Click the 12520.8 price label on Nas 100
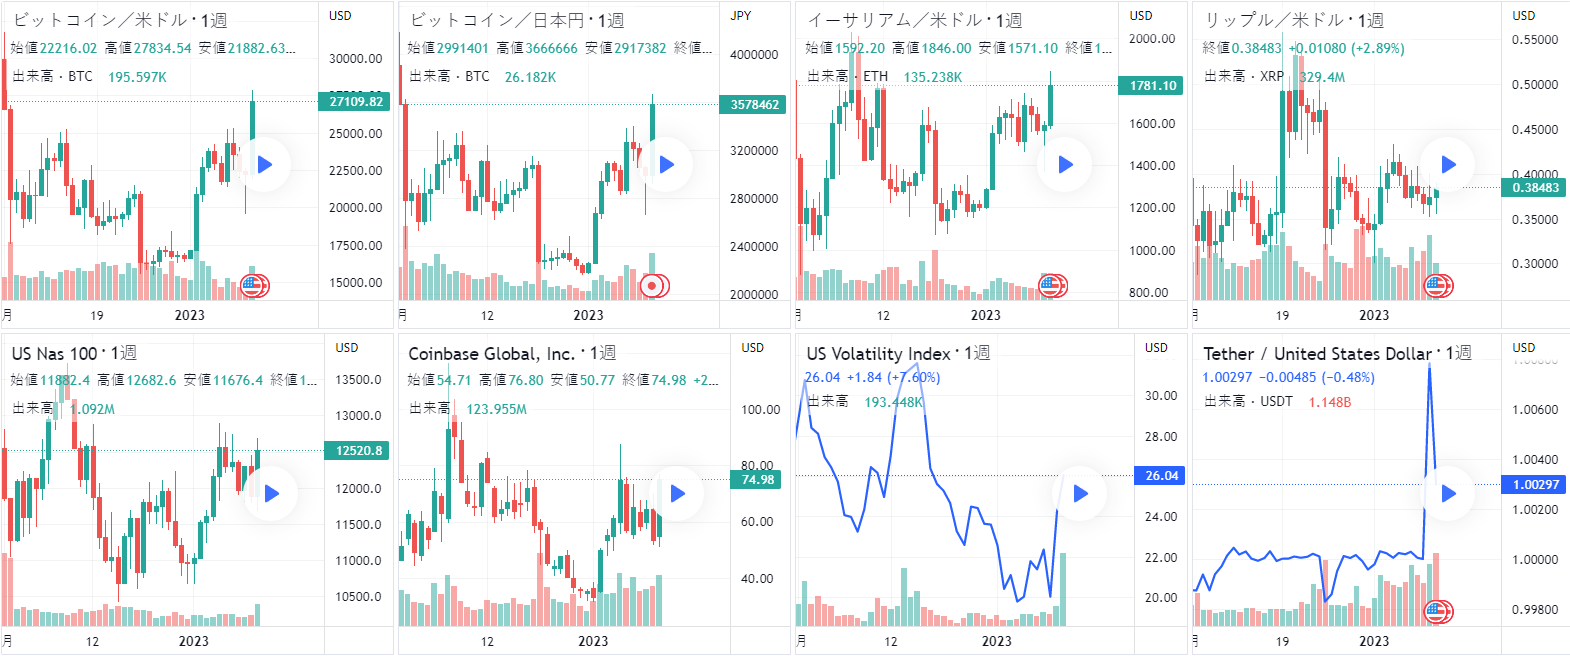 (x=358, y=451)
